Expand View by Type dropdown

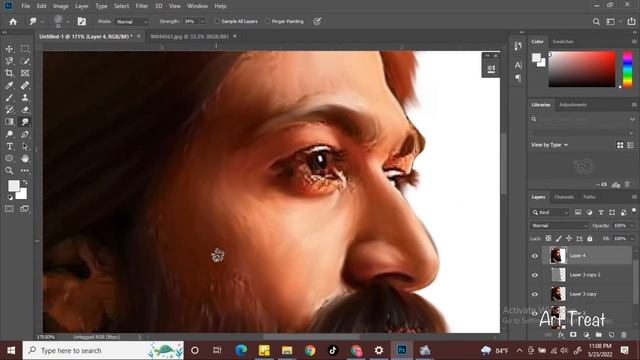point(549,145)
